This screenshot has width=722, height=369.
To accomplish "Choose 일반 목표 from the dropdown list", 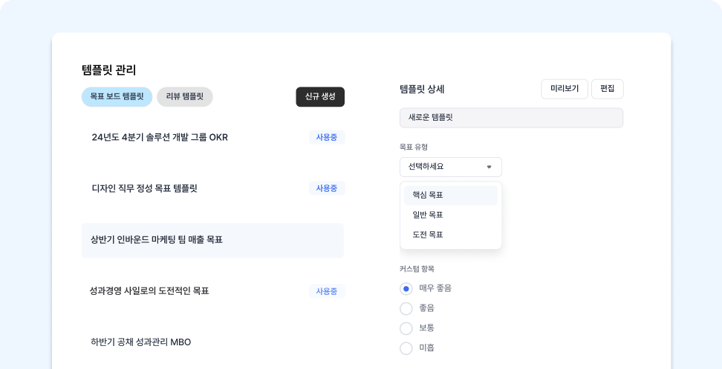I will pyautogui.click(x=451, y=215).
